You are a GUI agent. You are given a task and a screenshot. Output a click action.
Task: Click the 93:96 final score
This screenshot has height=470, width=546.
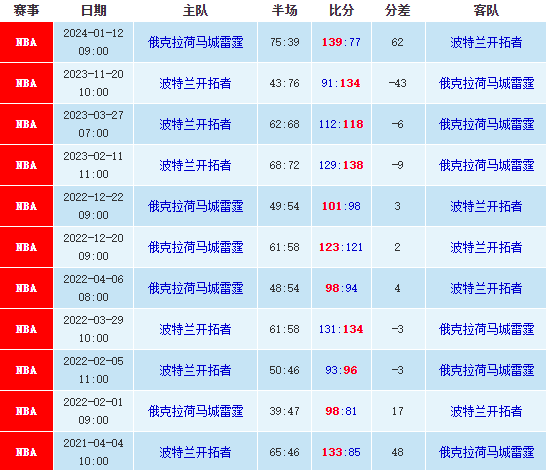click(x=341, y=370)
